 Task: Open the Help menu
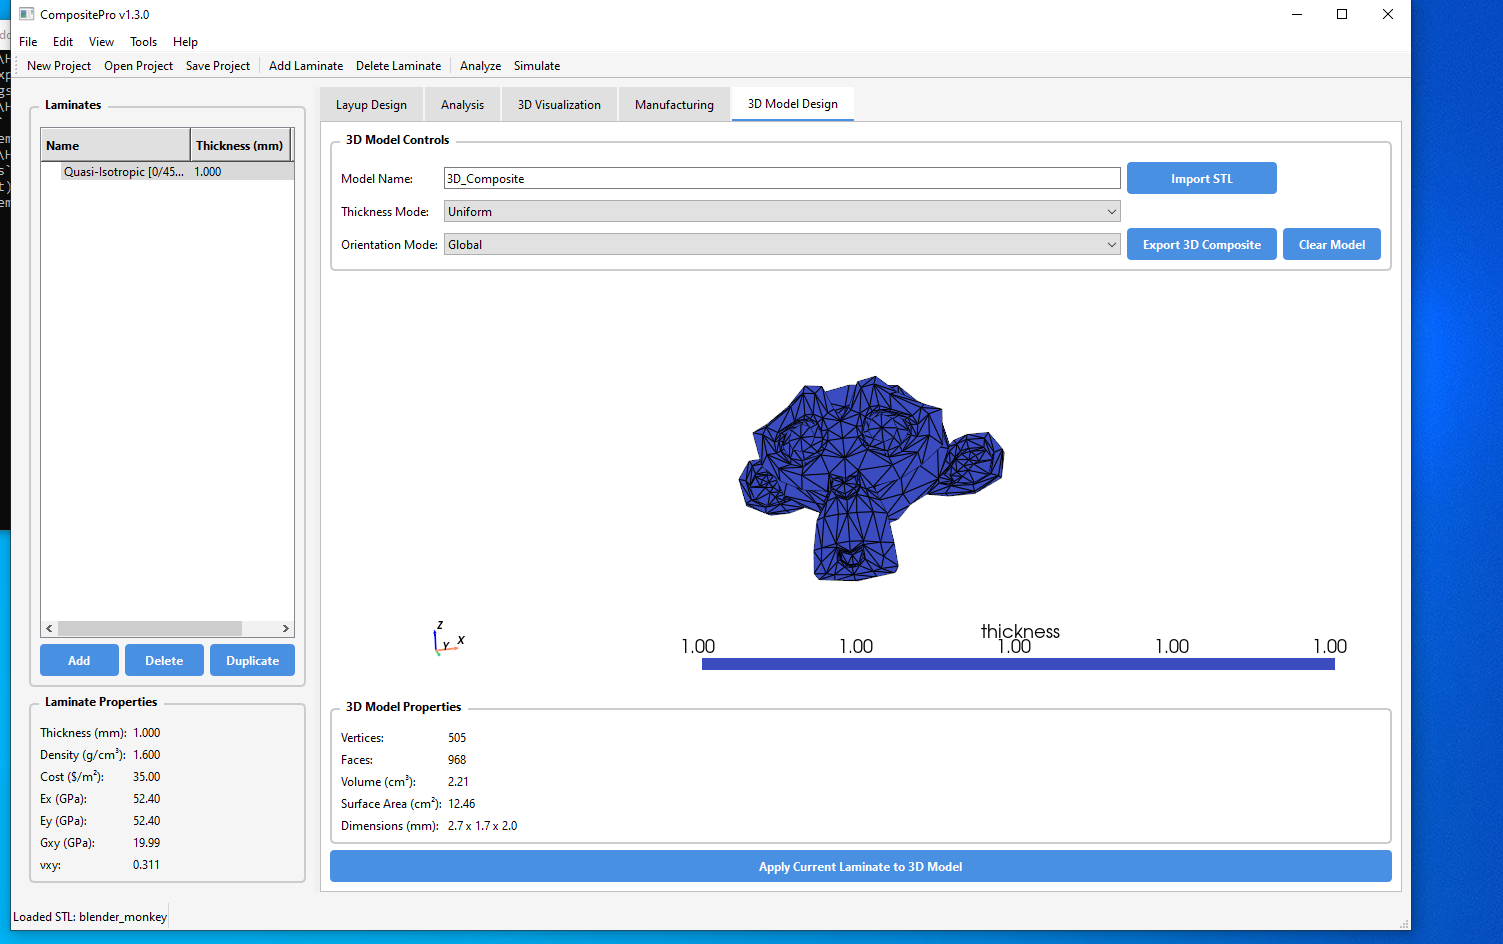click(x=185, y=42)
